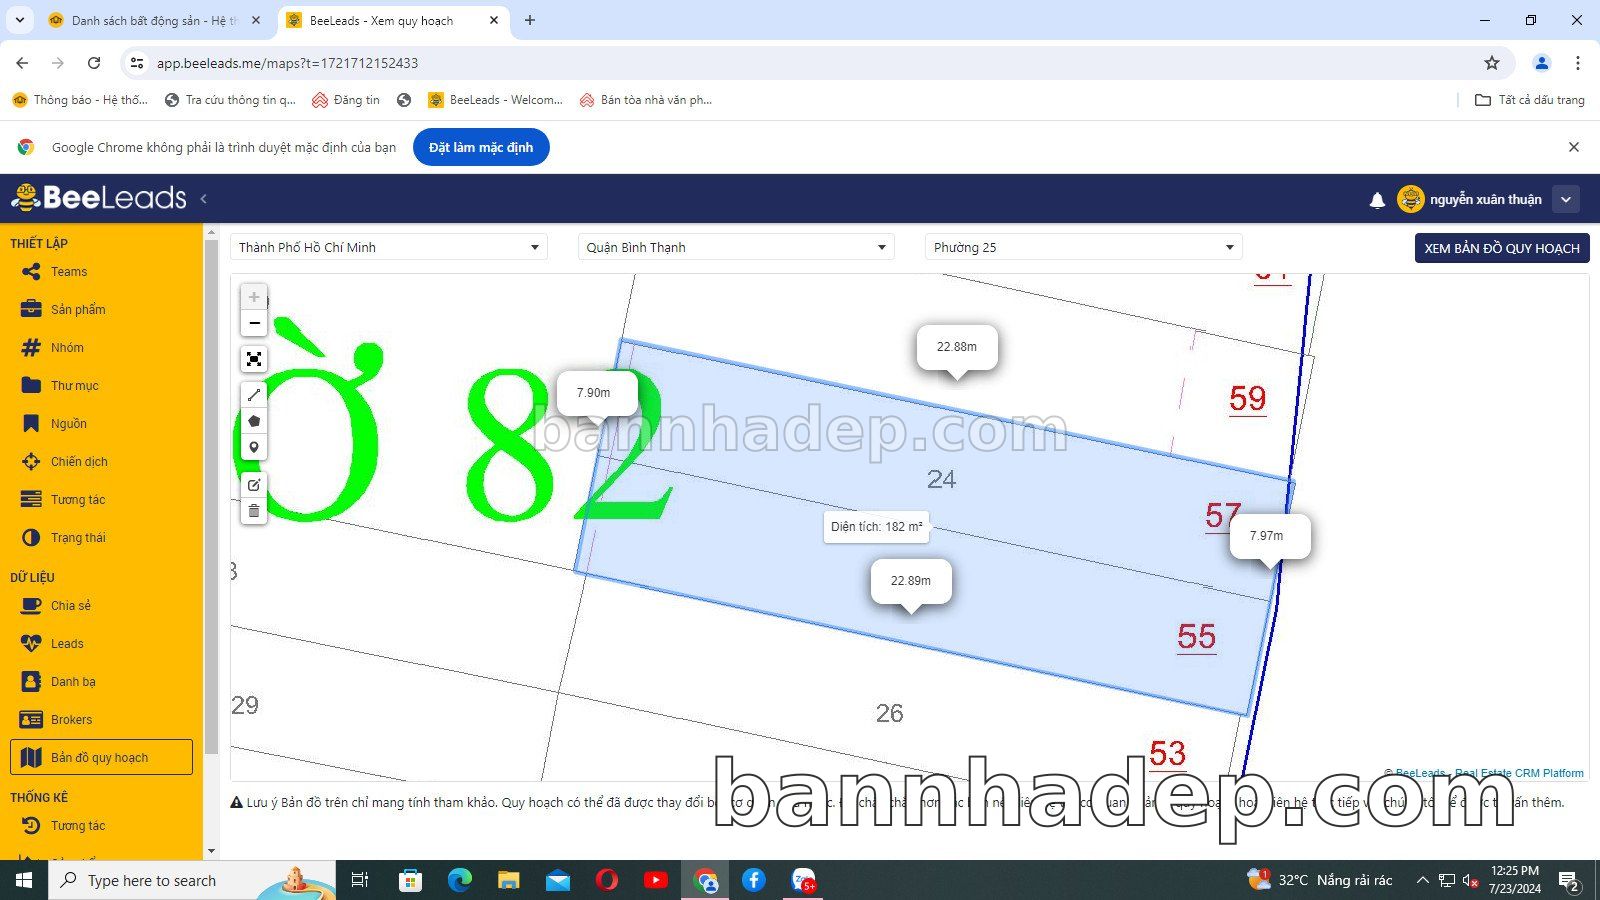The height and width of the screenshot is (900, 1600).
Task: Open the Phường 25 ward dropdown
Action: pos(1083,247)
